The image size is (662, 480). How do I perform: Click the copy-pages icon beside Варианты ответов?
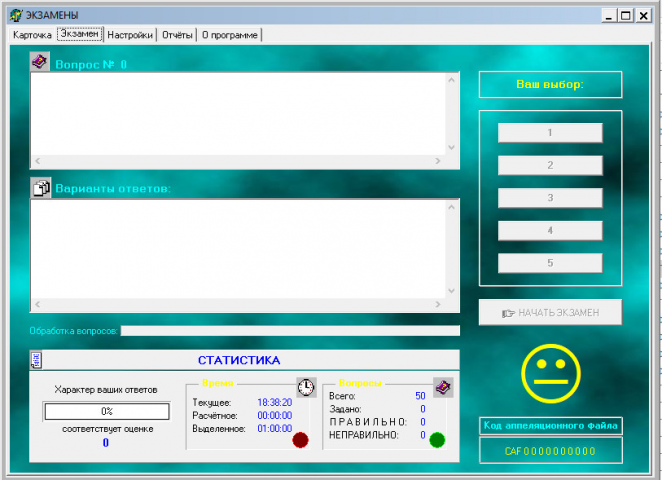click(x=41, y=187)
